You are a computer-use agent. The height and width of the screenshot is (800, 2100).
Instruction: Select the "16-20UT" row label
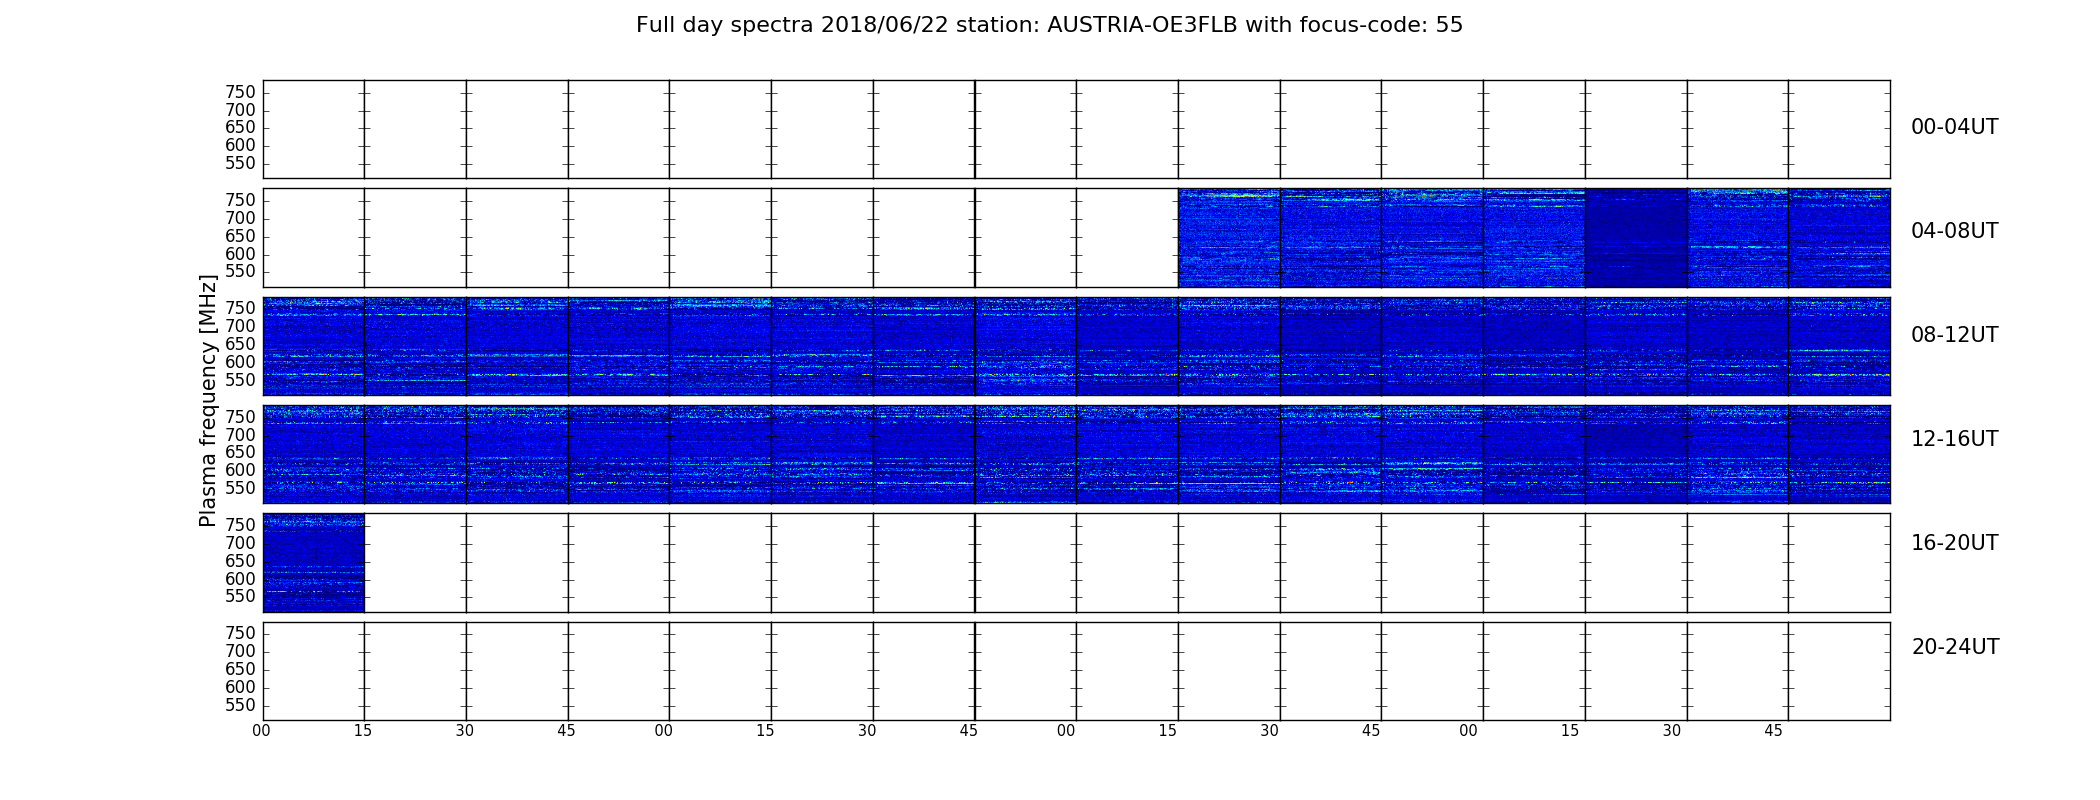click(x=1955, y=543)
